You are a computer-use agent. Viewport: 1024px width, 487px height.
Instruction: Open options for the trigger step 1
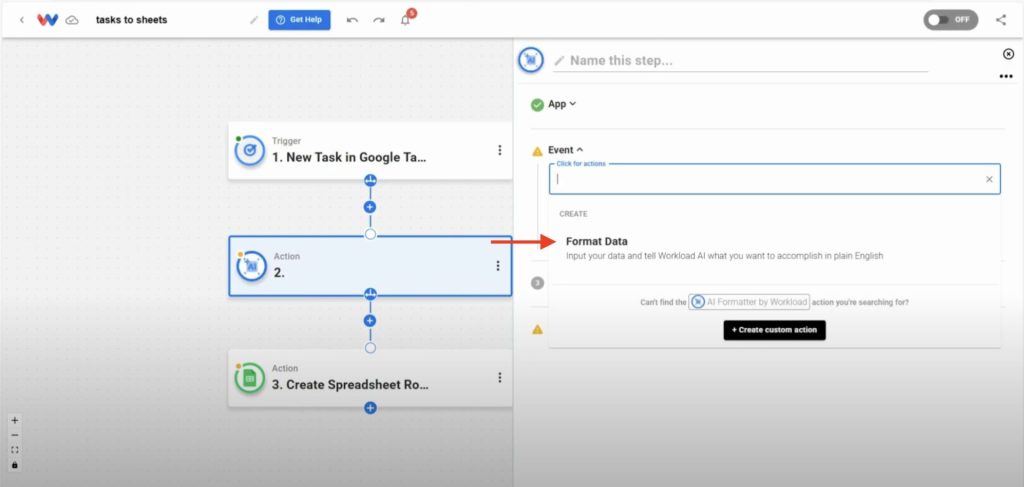500,150
